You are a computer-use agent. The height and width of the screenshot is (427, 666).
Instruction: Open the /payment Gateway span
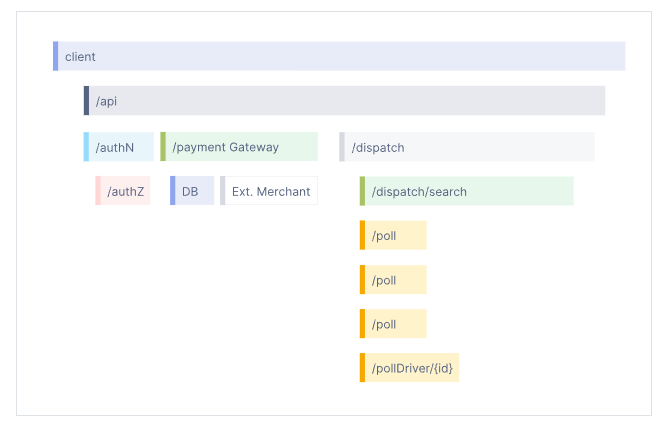pos(240,147)
